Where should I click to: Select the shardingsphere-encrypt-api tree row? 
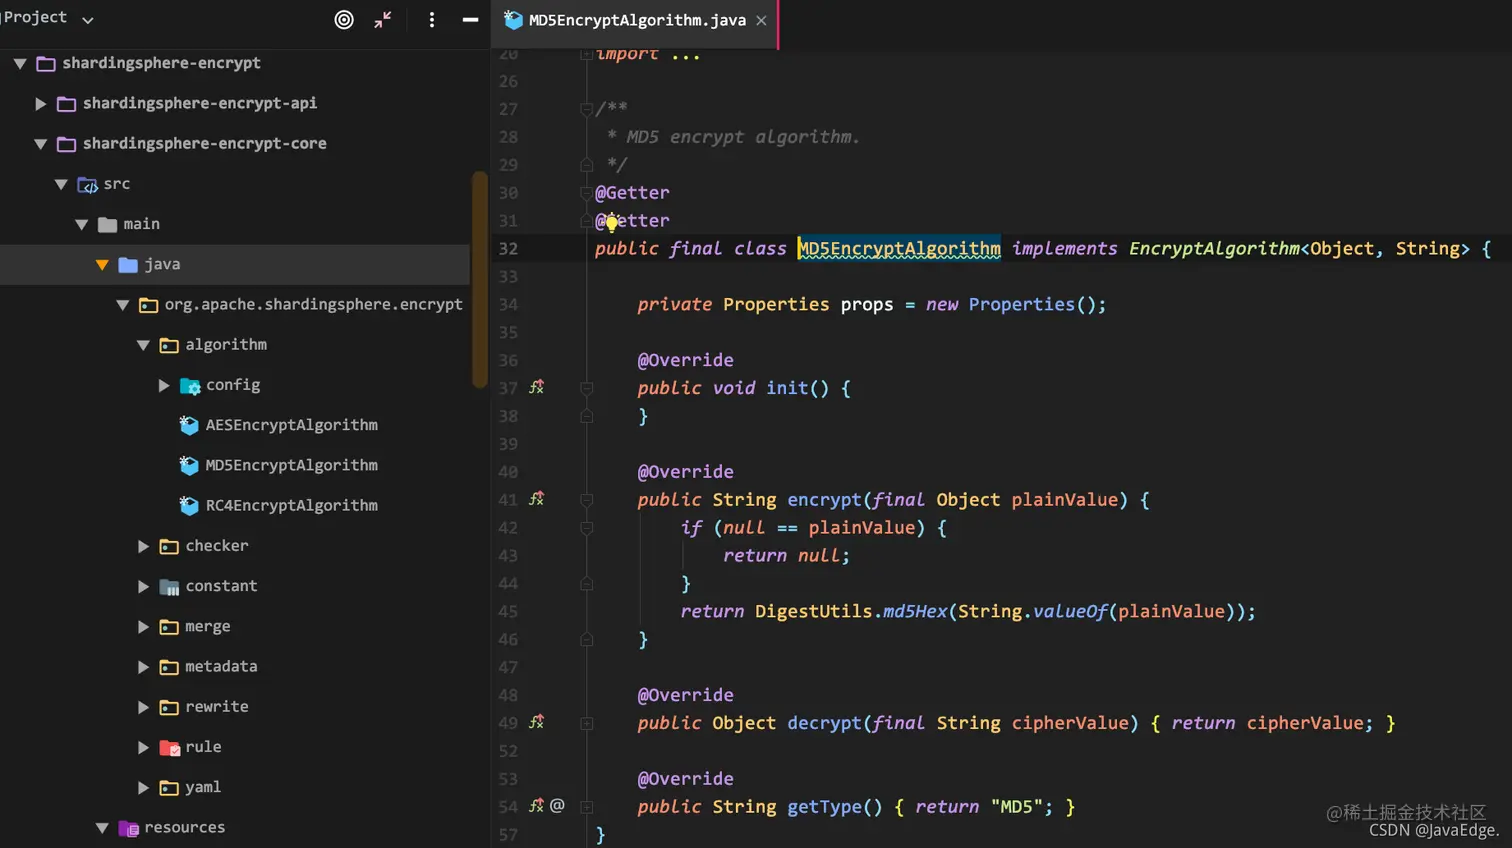(x=235, y=103)
